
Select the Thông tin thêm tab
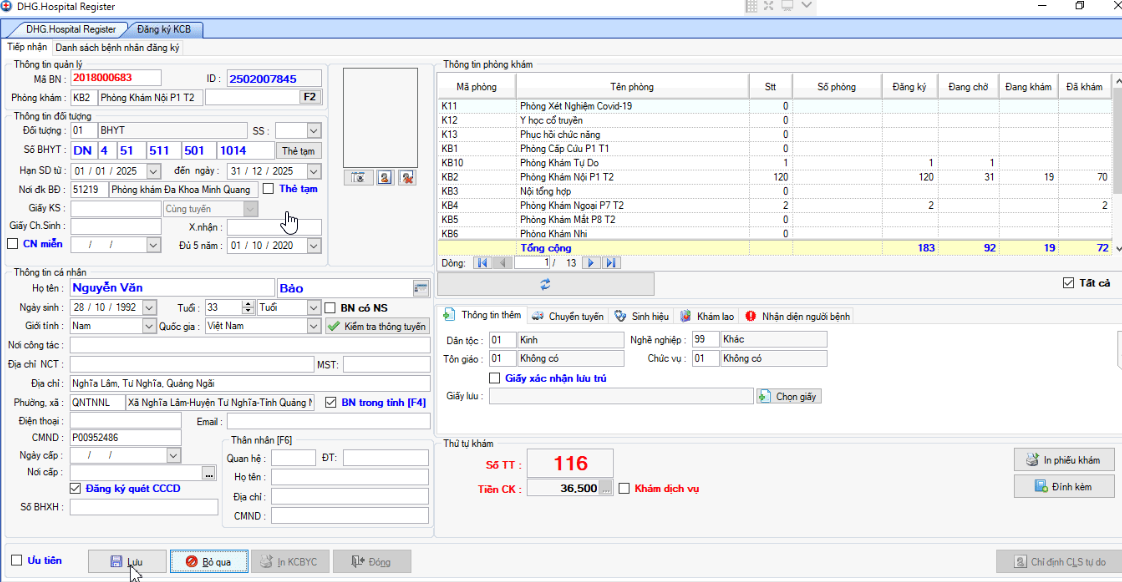pos(482,315)
